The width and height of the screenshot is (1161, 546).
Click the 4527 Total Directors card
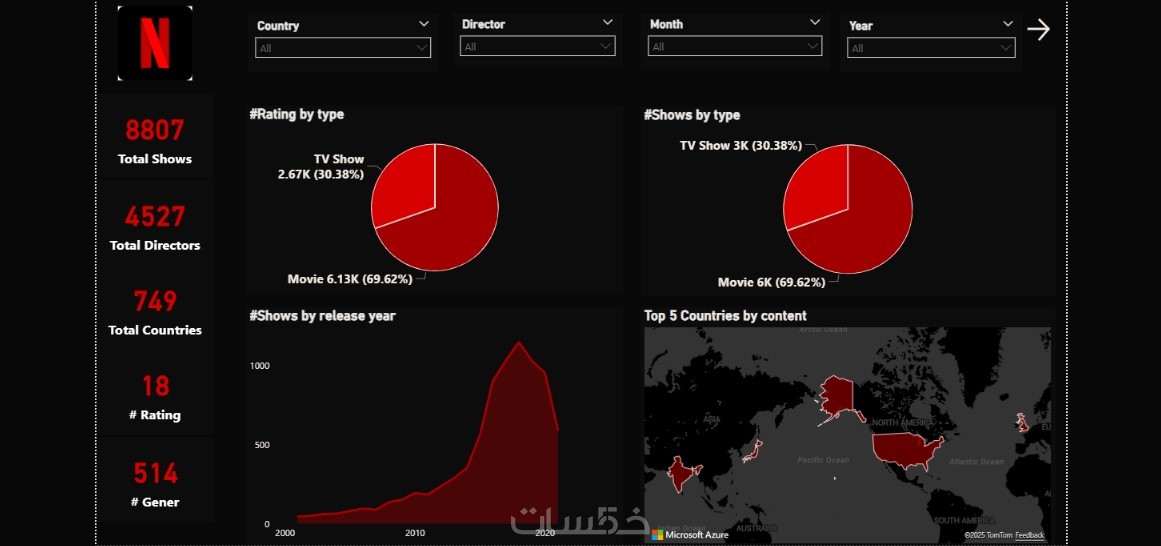155,225
